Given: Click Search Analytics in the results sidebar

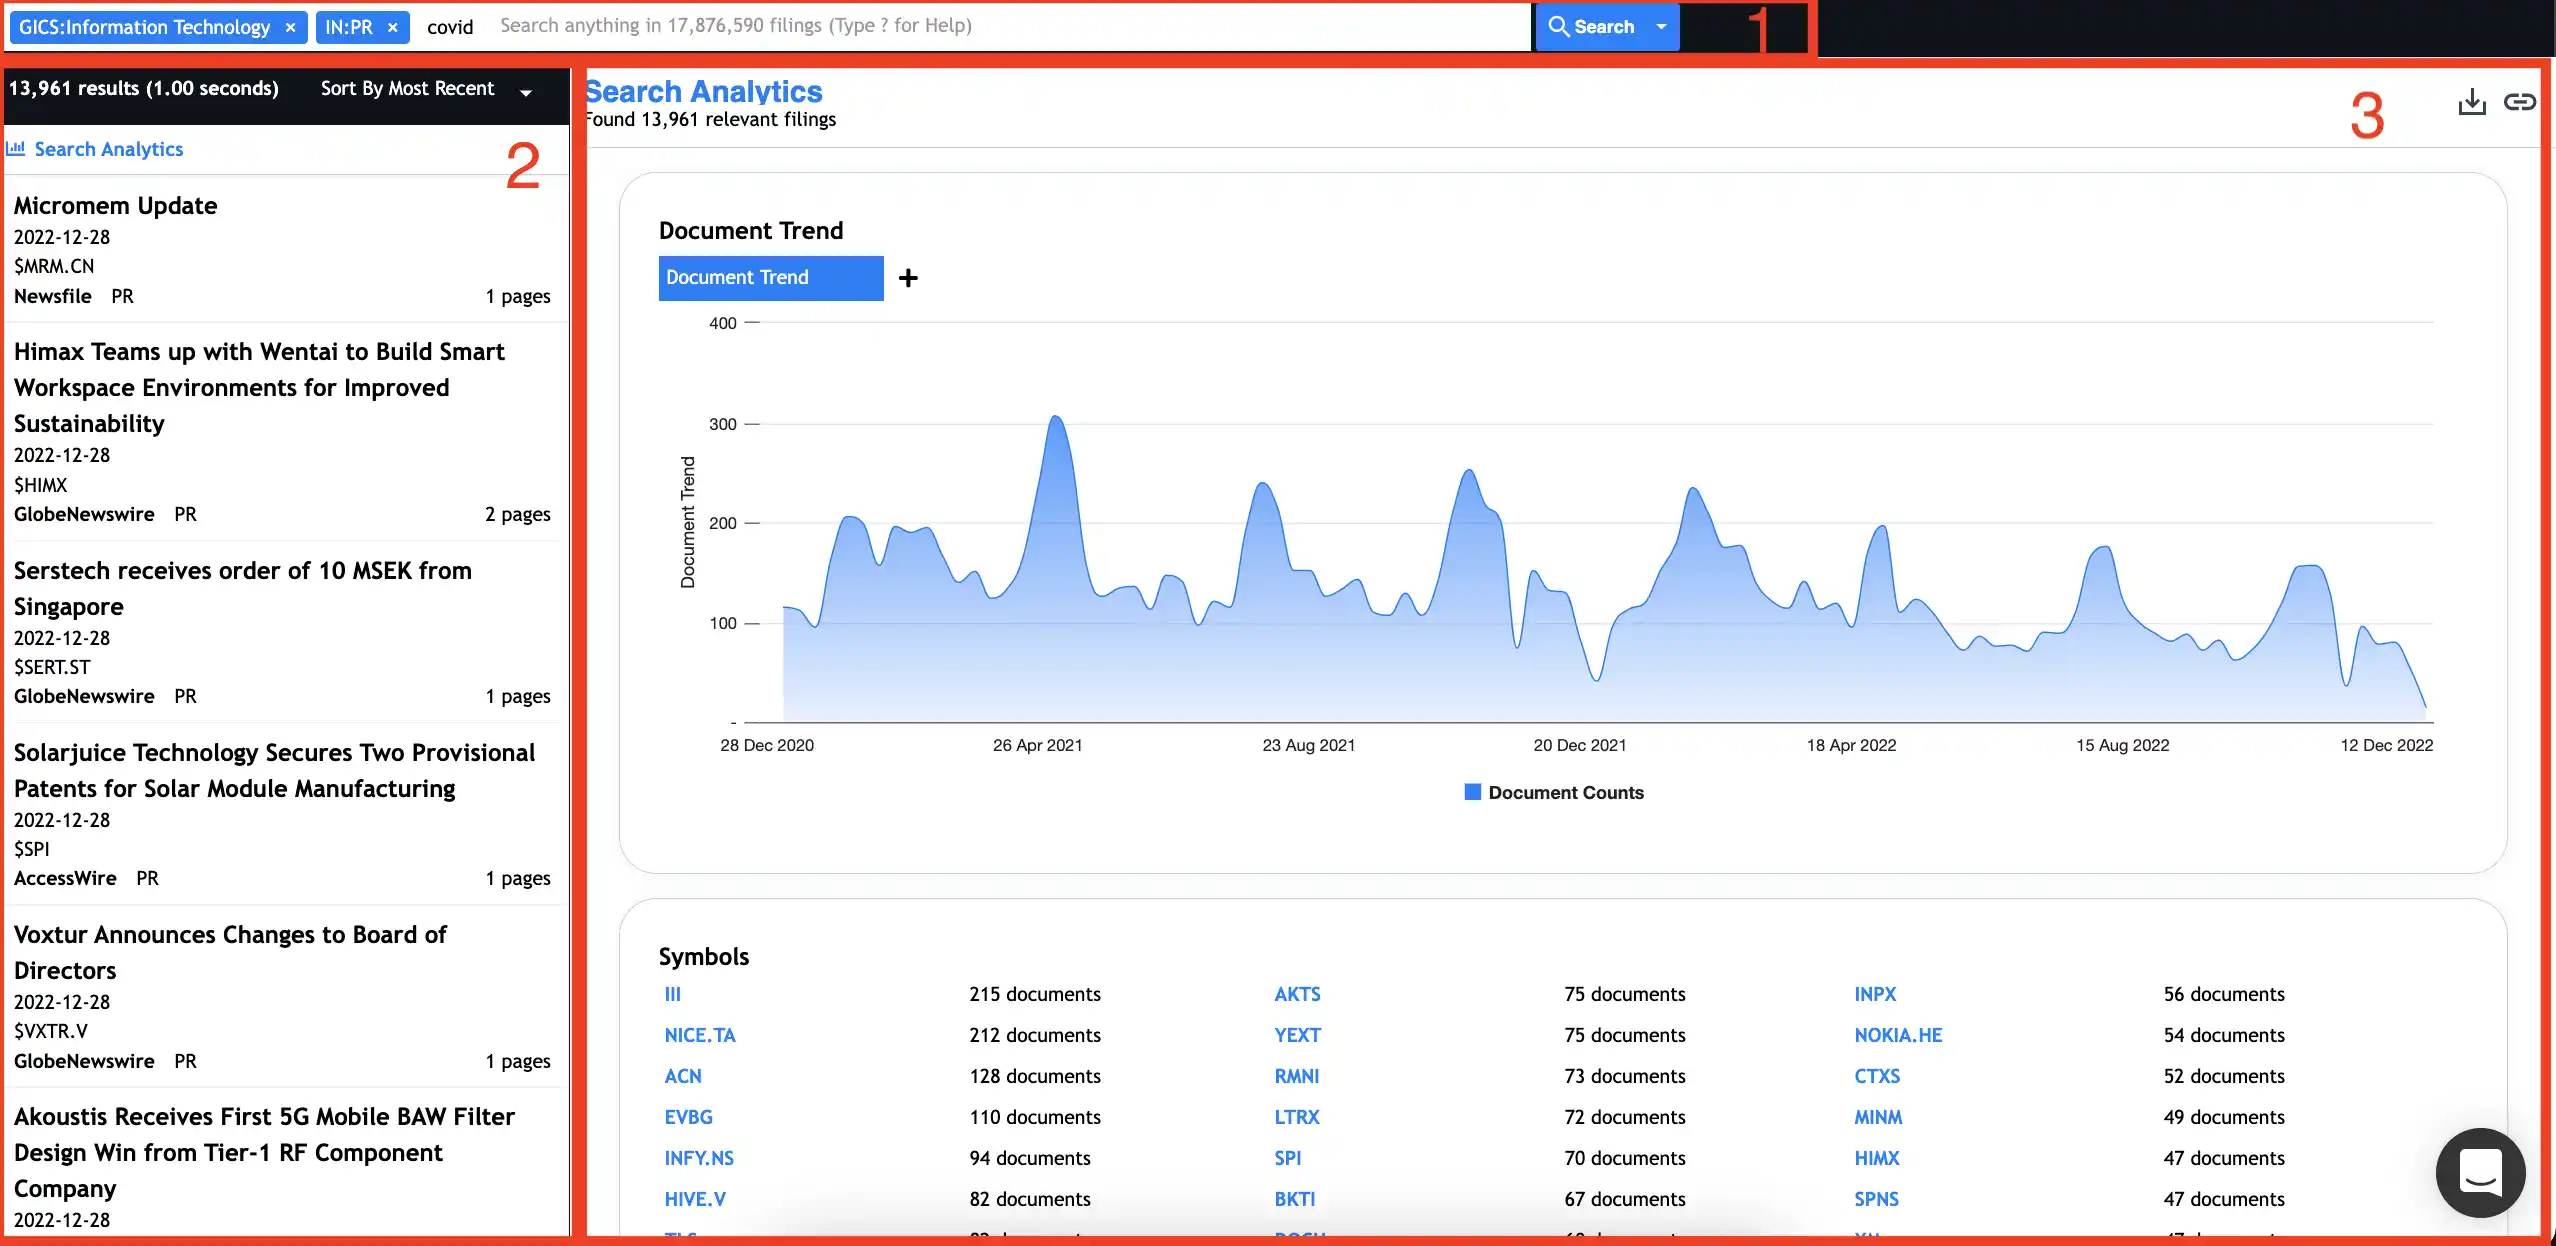Looking at the screenshot, I should [108, 148].
